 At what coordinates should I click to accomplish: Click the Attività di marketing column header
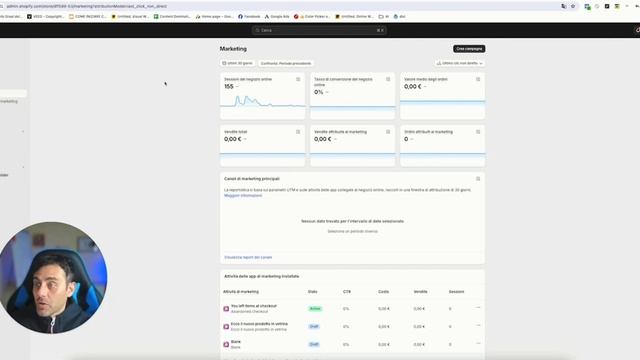click(x=241, y=292)
